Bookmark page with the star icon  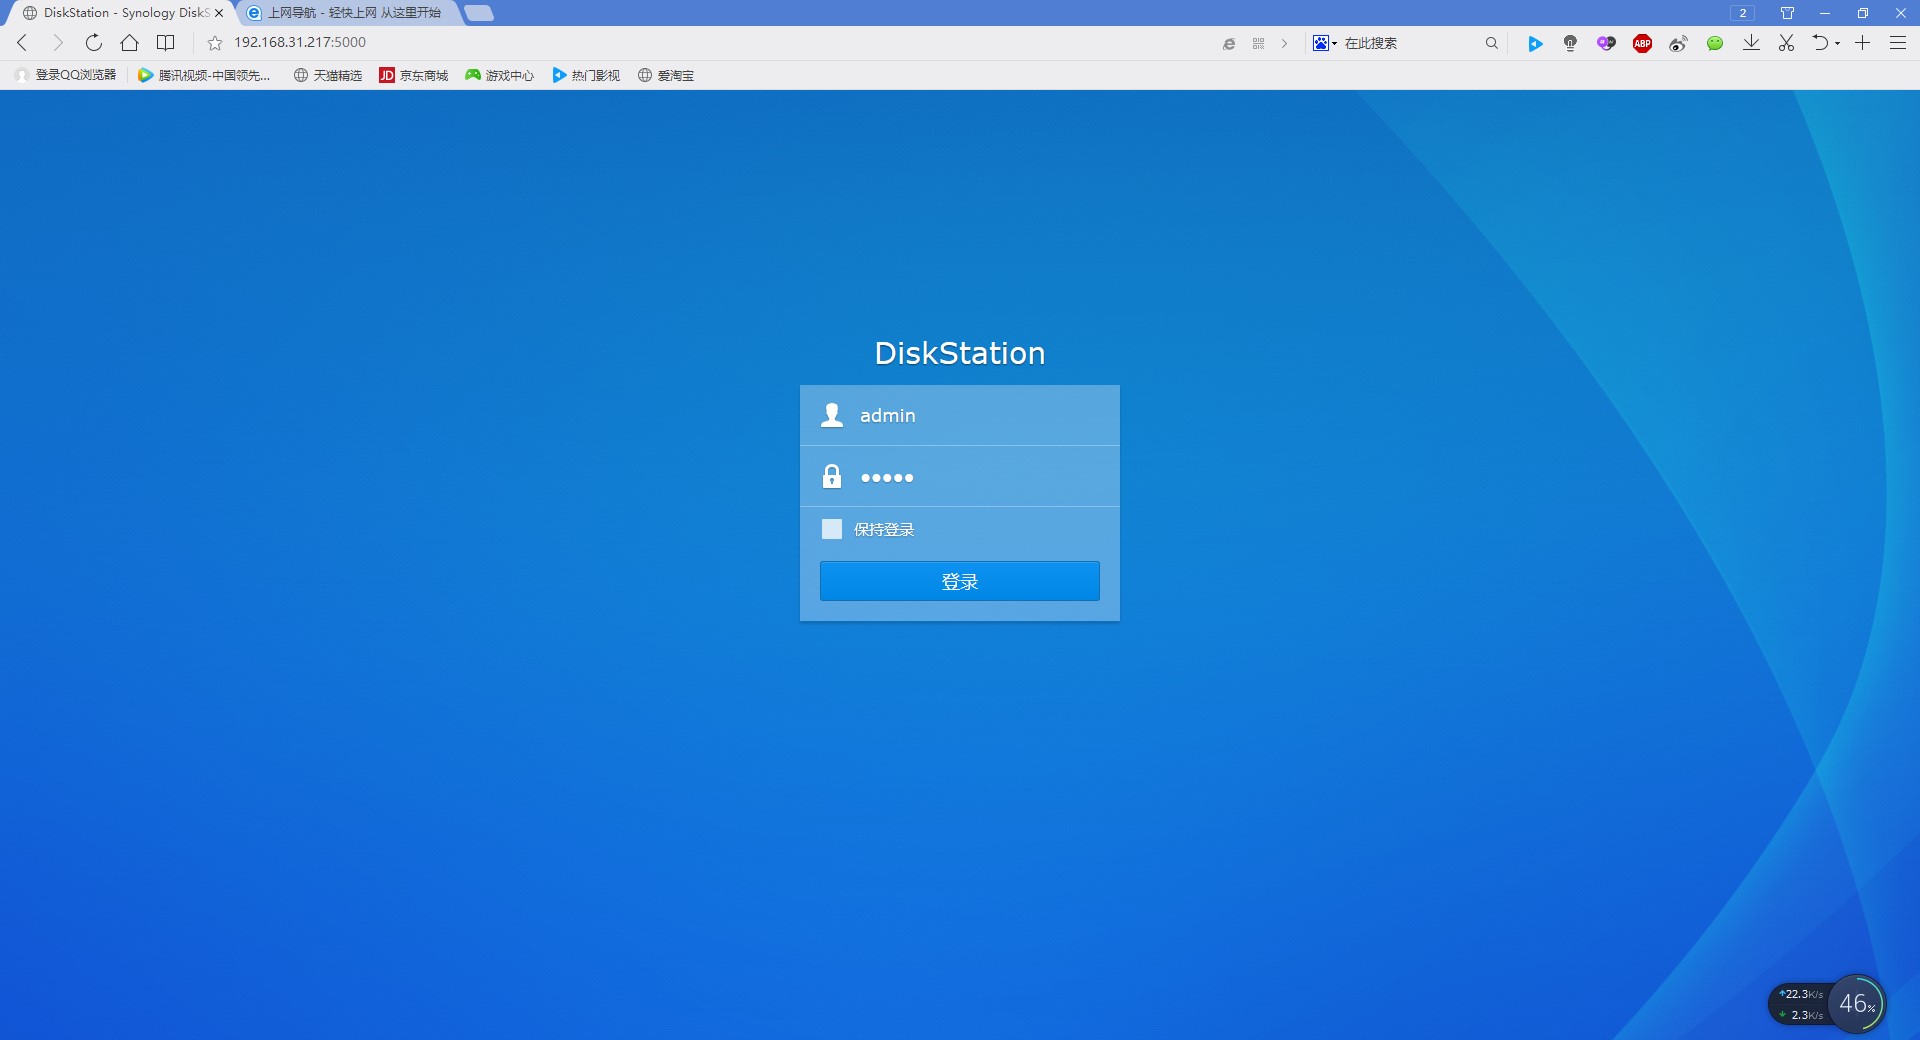(214, 43)
